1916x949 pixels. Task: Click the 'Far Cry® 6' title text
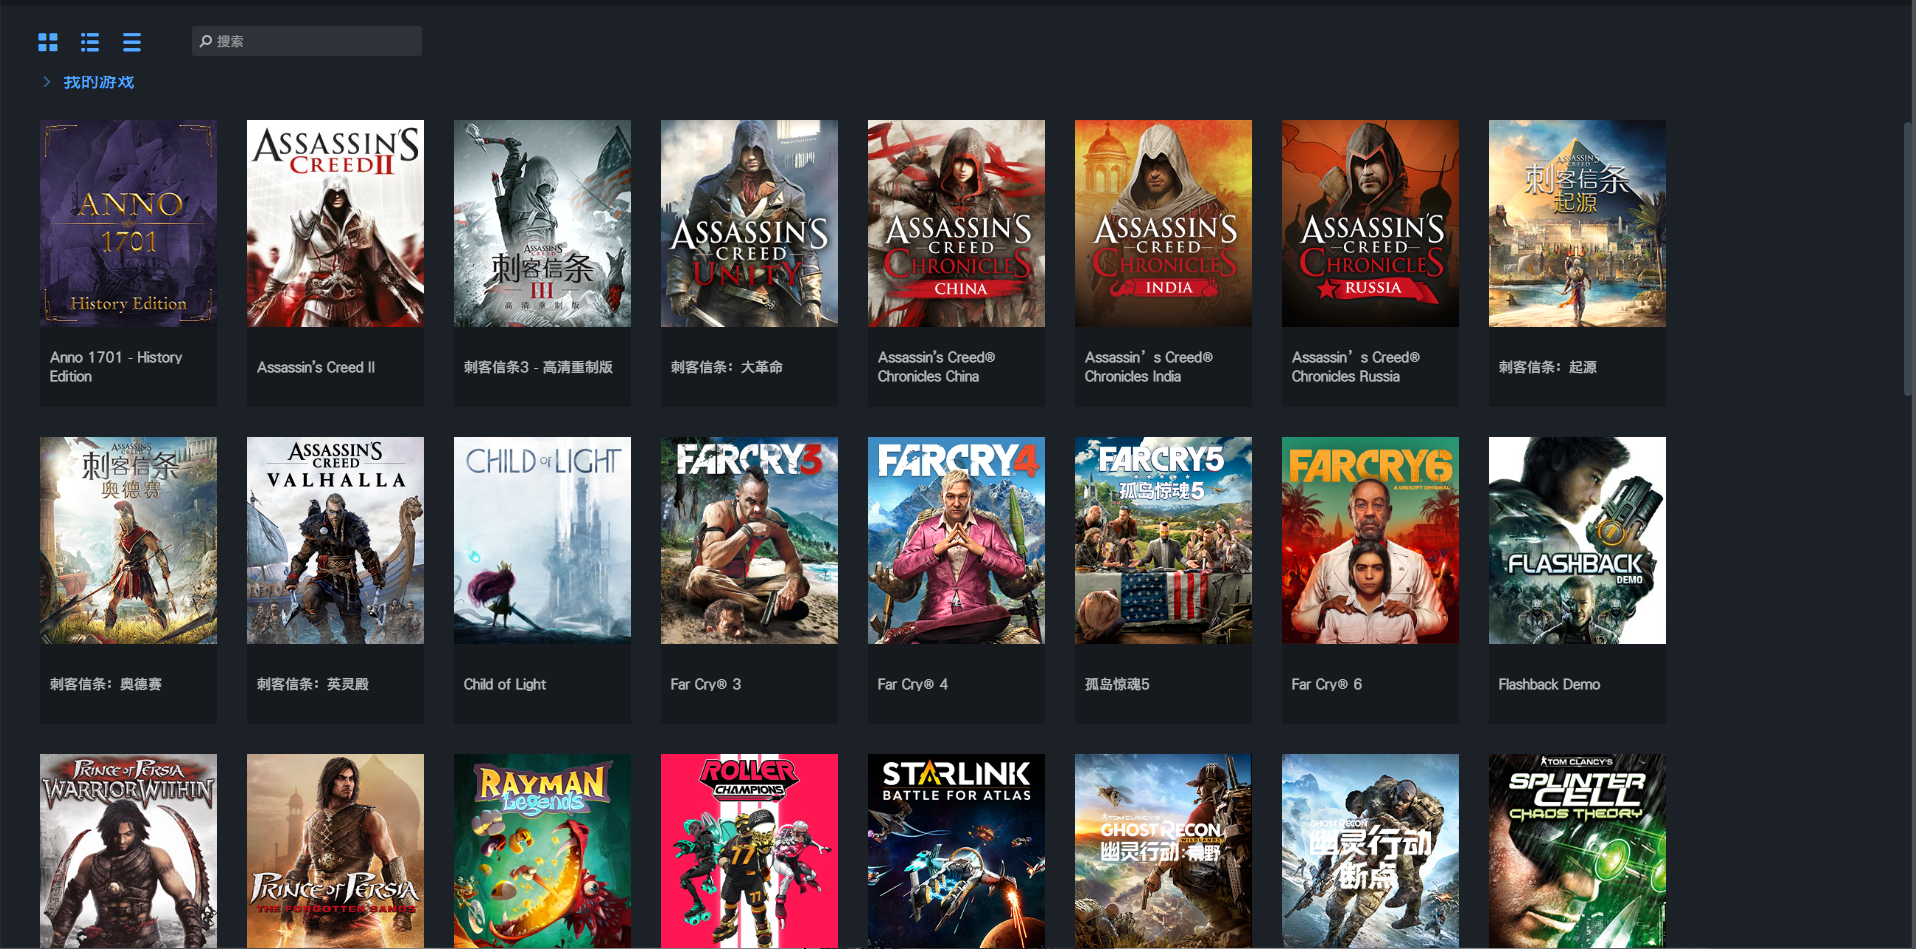(1327, 684)
